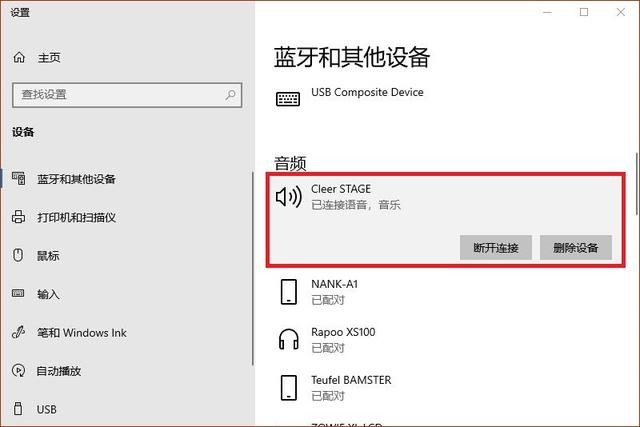Click in the 查找设置 search field

127,95
